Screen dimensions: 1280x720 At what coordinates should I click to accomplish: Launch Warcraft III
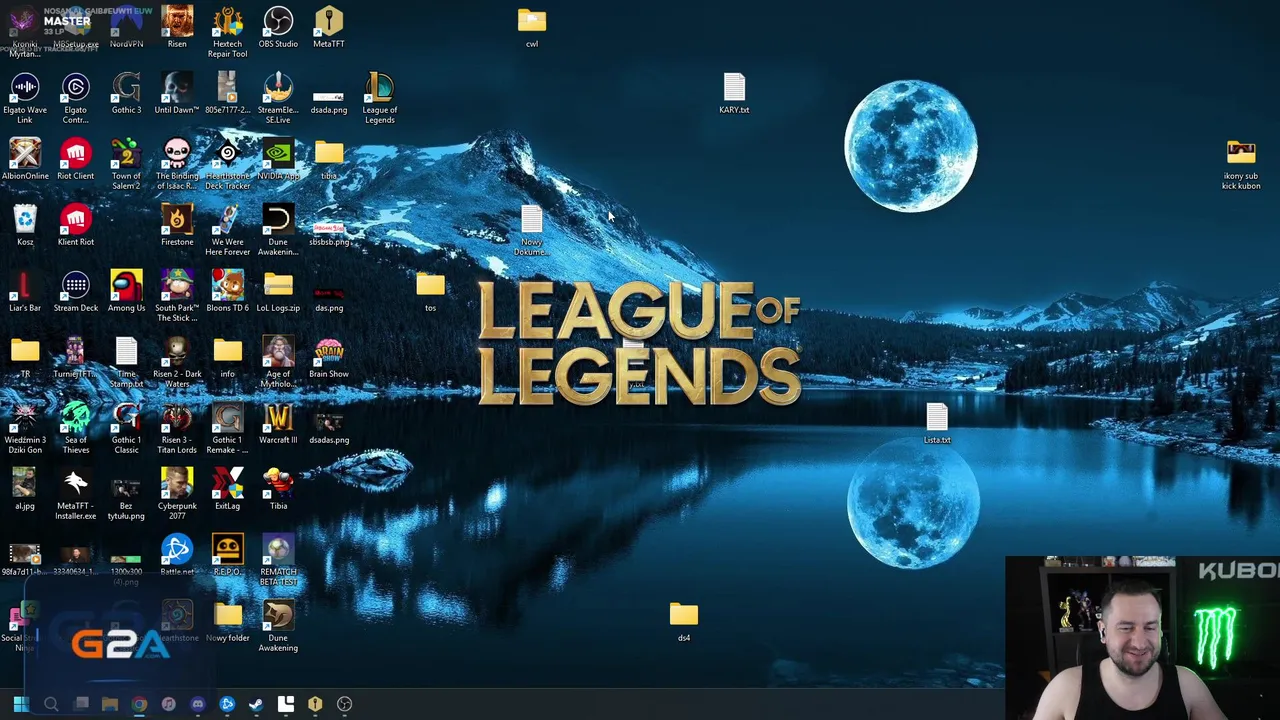pyautogui.click(x=278, y=424)
